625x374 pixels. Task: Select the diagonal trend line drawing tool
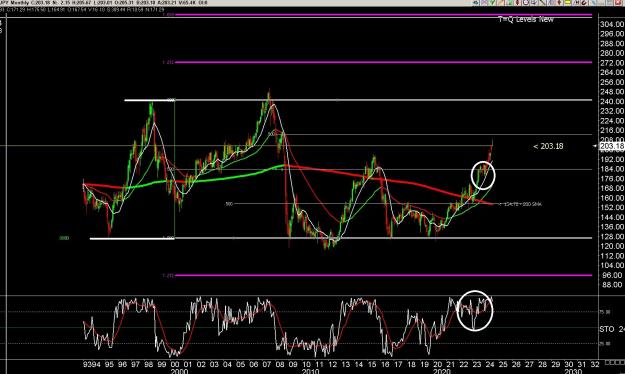coord(542,2)
